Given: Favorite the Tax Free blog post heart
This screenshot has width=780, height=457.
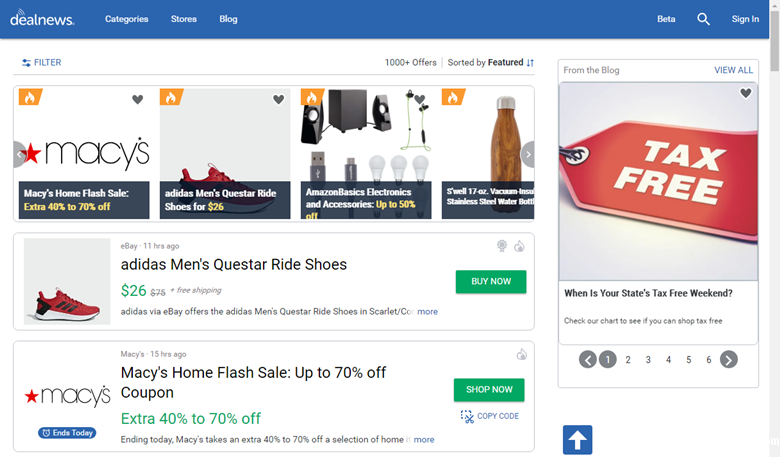Looking at the screenshot, I should pyautogui.click(x=745, y=93).
